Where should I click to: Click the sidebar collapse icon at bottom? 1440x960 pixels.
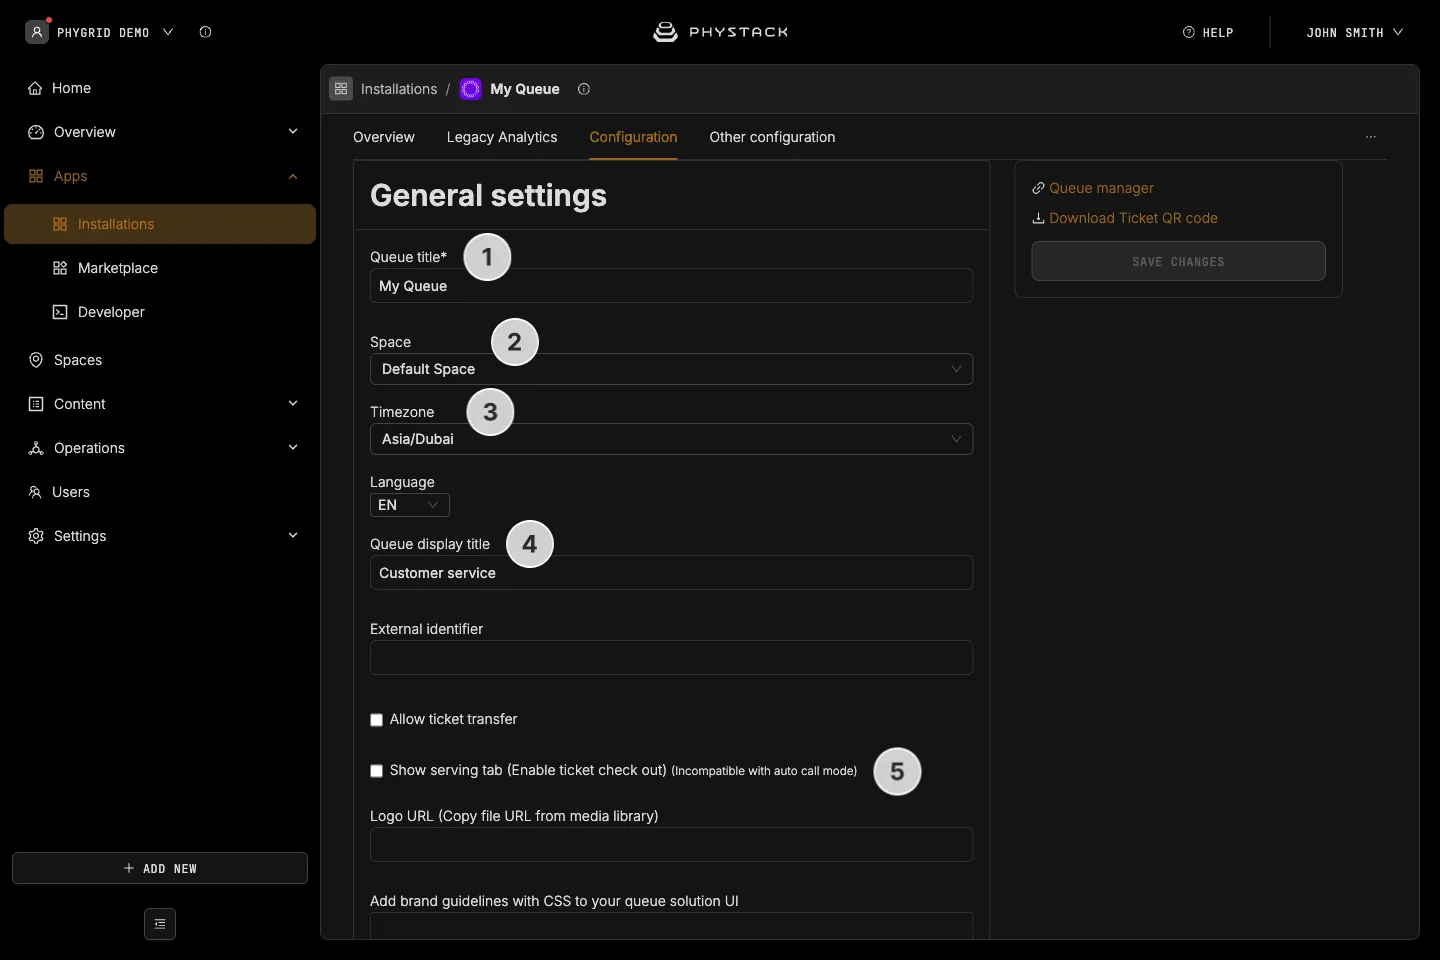point(160,924)
